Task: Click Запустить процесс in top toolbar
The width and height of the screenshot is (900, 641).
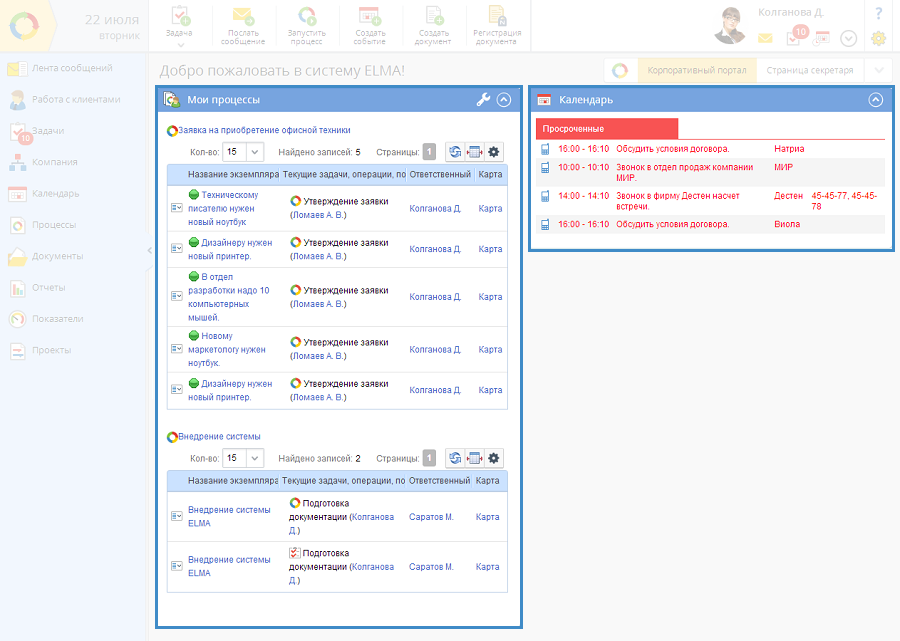Action: [x=307, y=26]
